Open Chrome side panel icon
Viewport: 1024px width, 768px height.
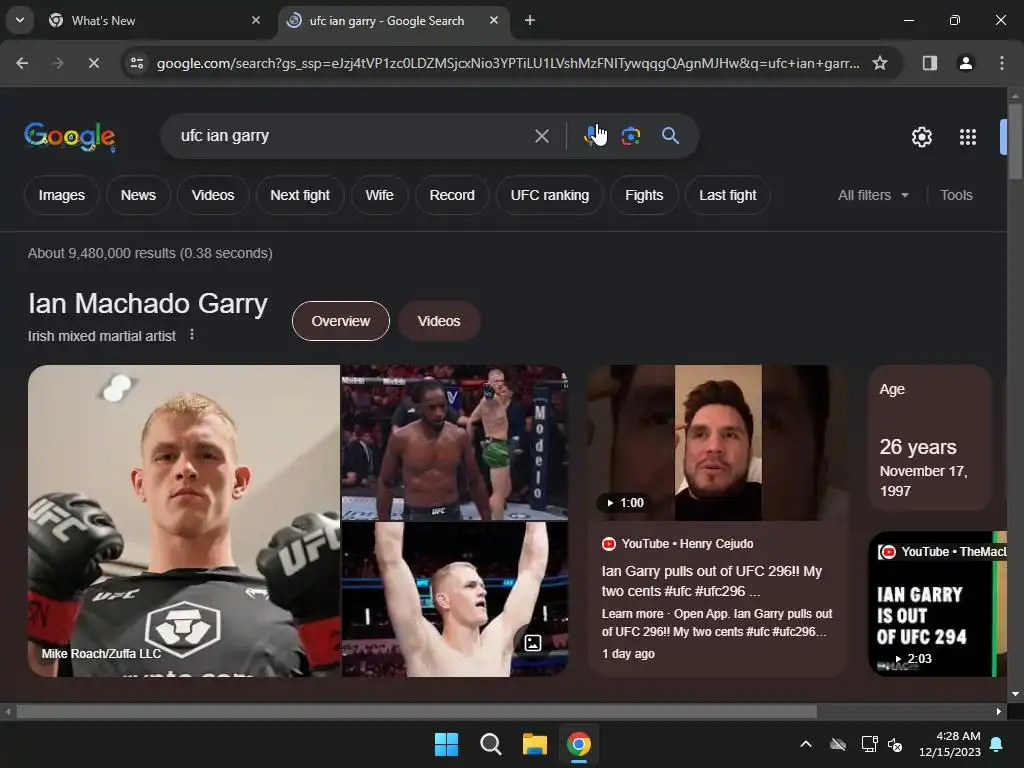coord(929,63)
